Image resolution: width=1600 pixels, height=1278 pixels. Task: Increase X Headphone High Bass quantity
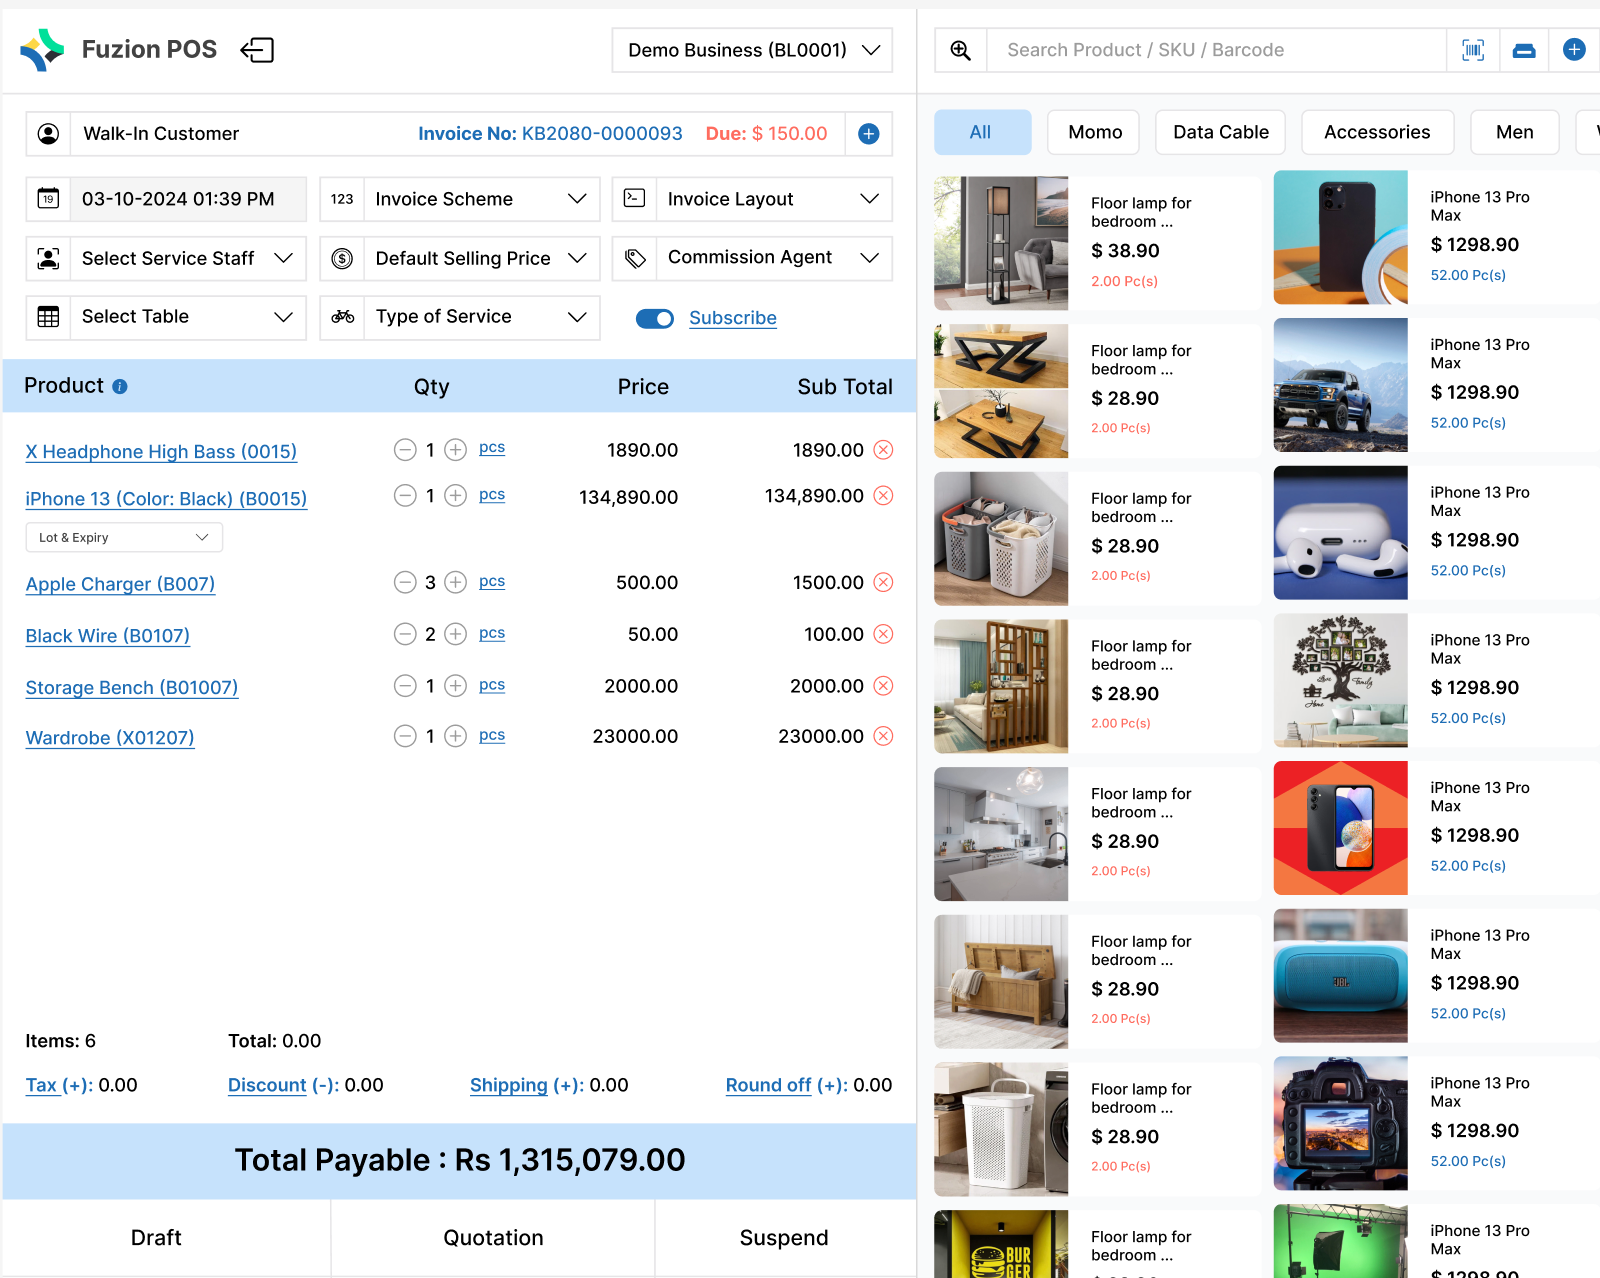click(x=456, y=450)
